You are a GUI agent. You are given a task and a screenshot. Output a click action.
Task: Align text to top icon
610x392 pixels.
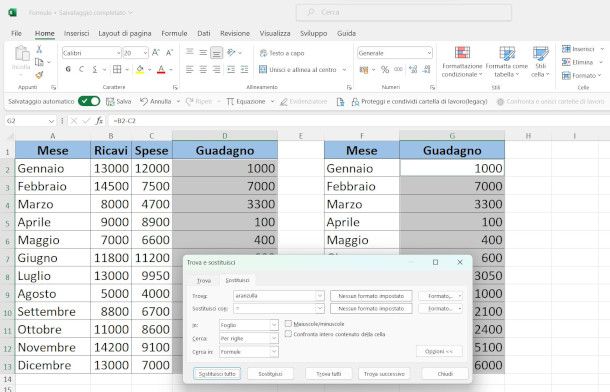pos(190,52)
